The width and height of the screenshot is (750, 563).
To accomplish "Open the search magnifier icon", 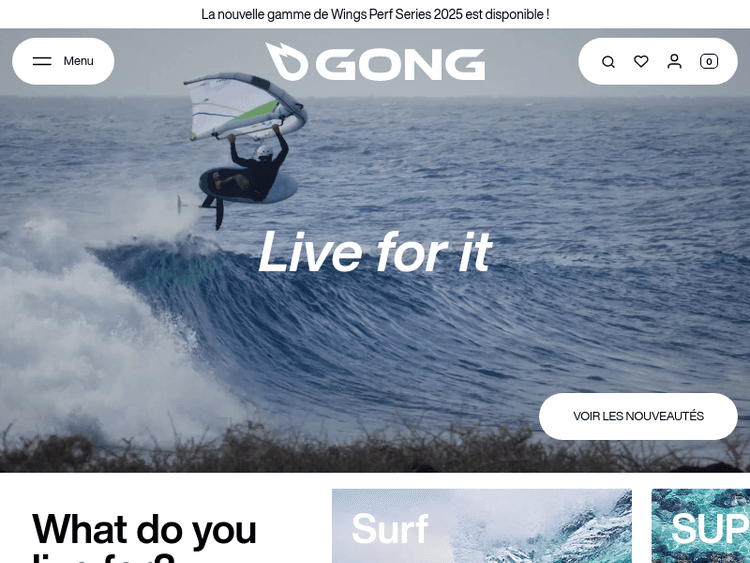I will 608,62.
